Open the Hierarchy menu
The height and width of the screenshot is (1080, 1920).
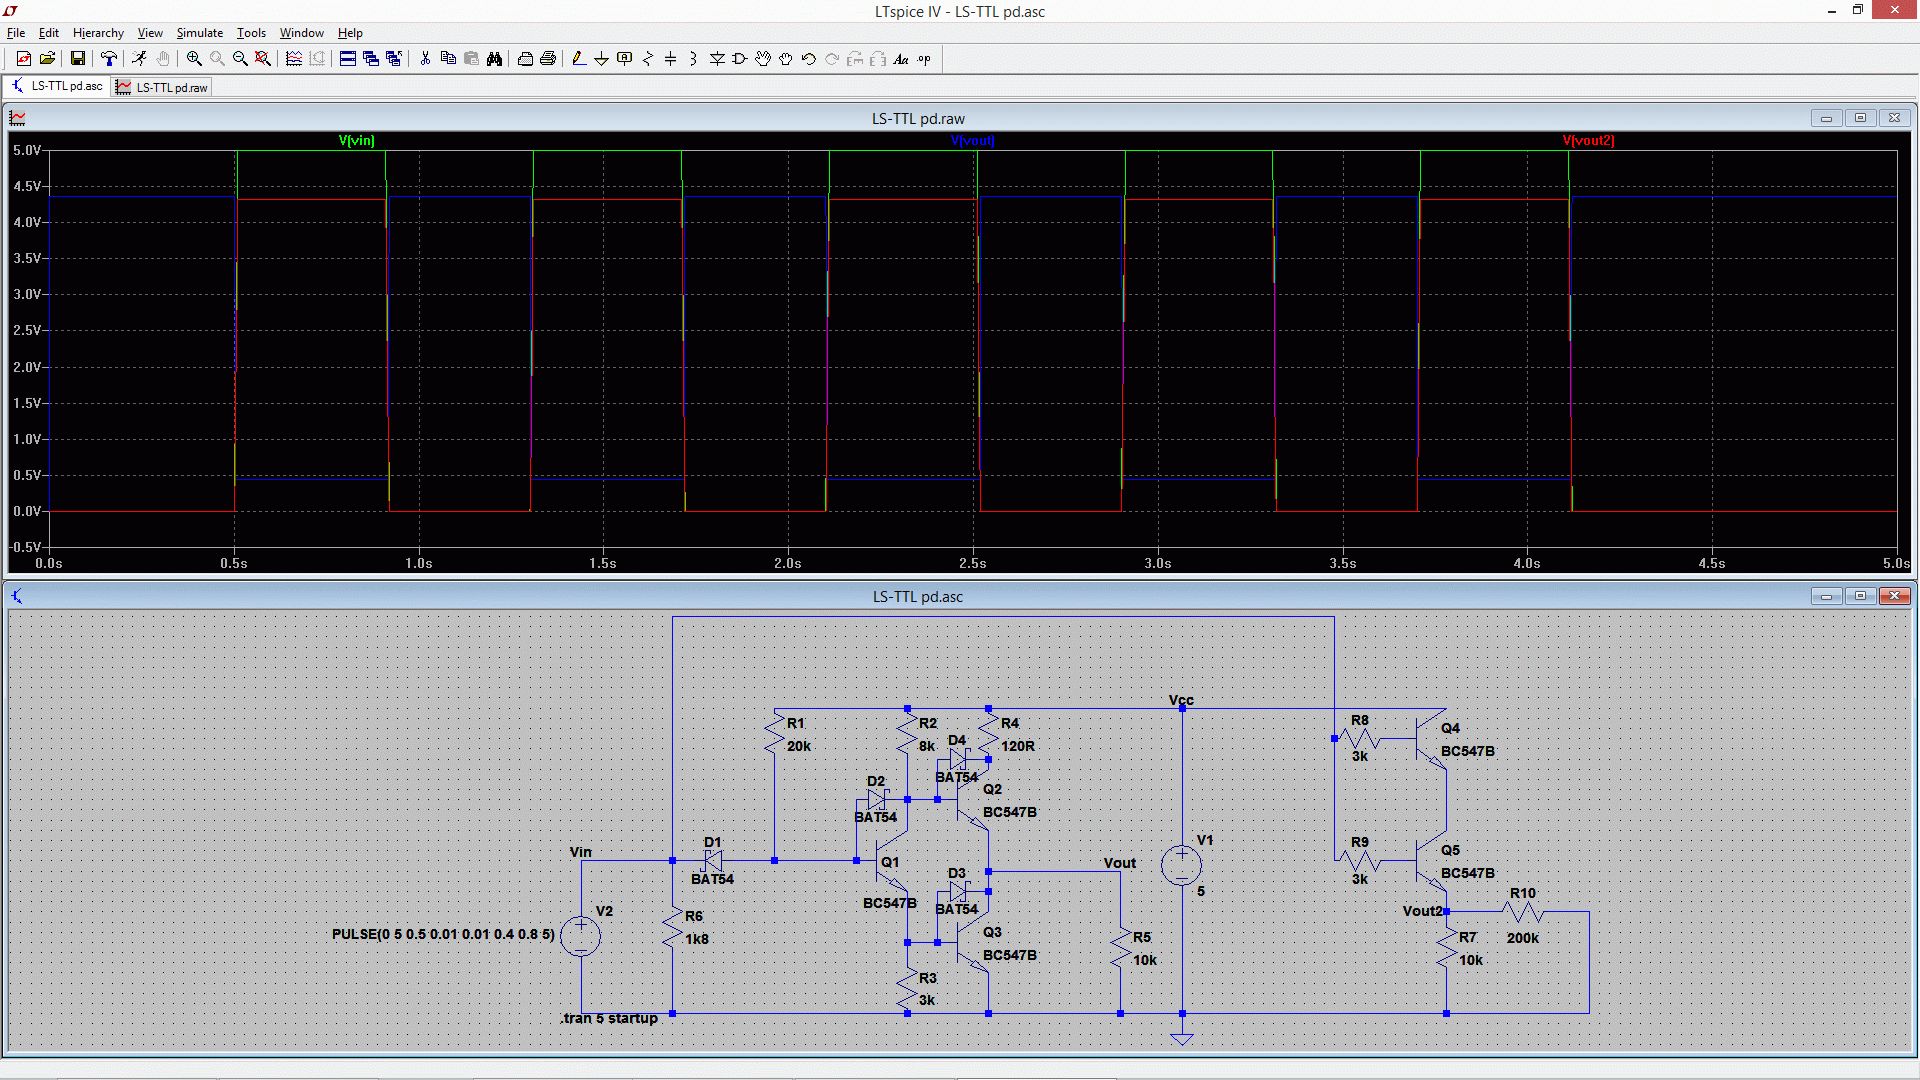[98, 33]
